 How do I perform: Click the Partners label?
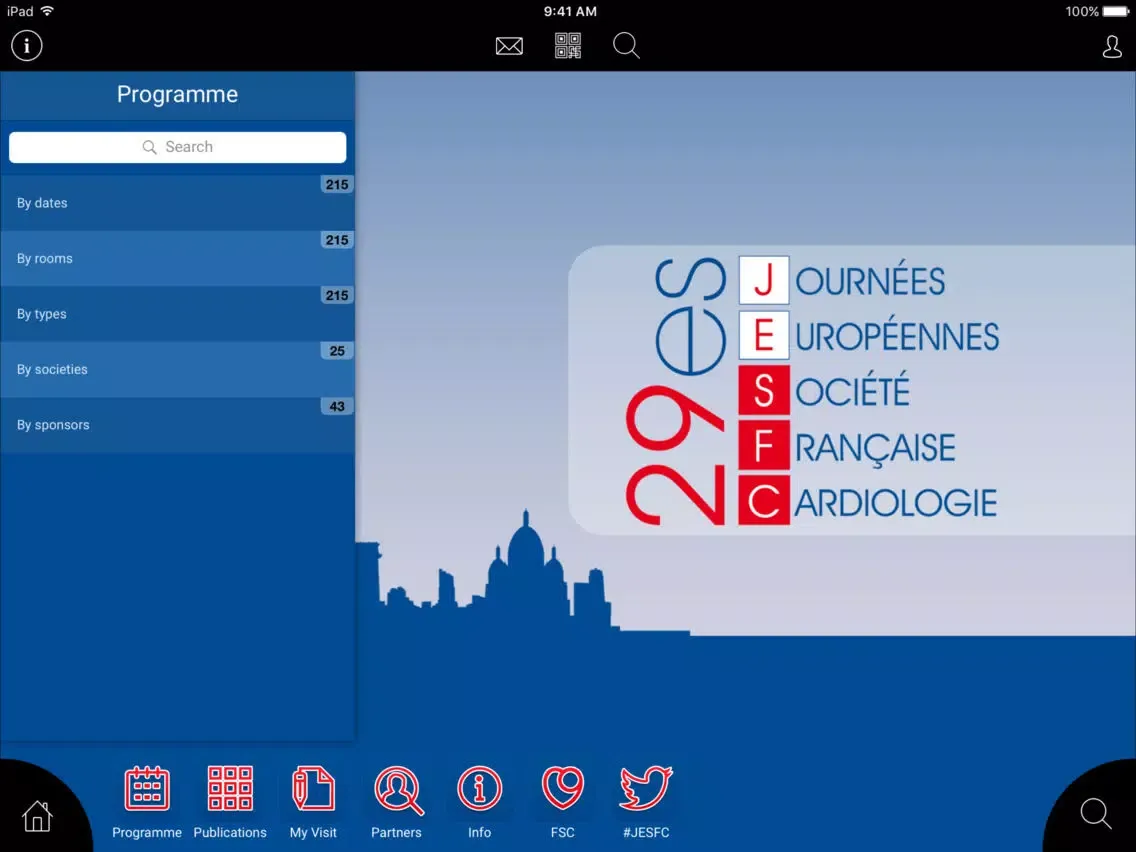pos(396,832)
